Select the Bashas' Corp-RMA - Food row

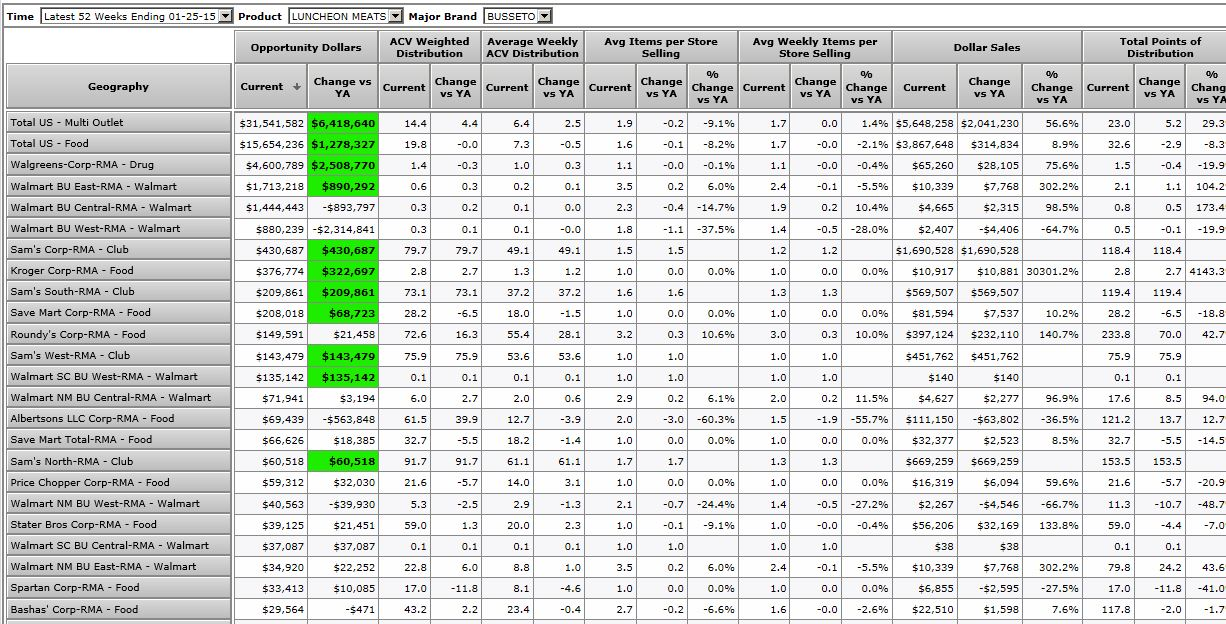click(x=118, y=609)
